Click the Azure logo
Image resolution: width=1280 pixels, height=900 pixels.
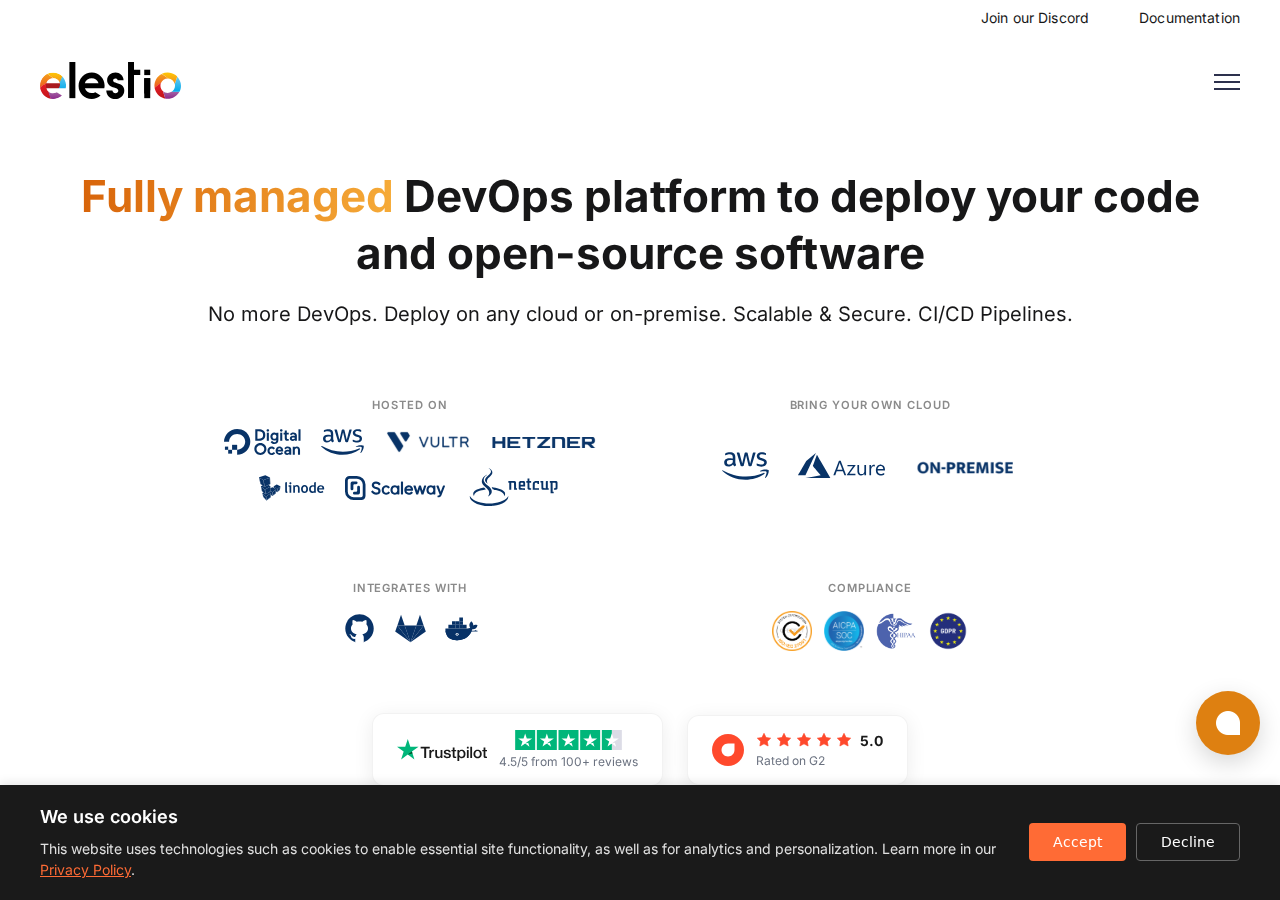[841, 467]
